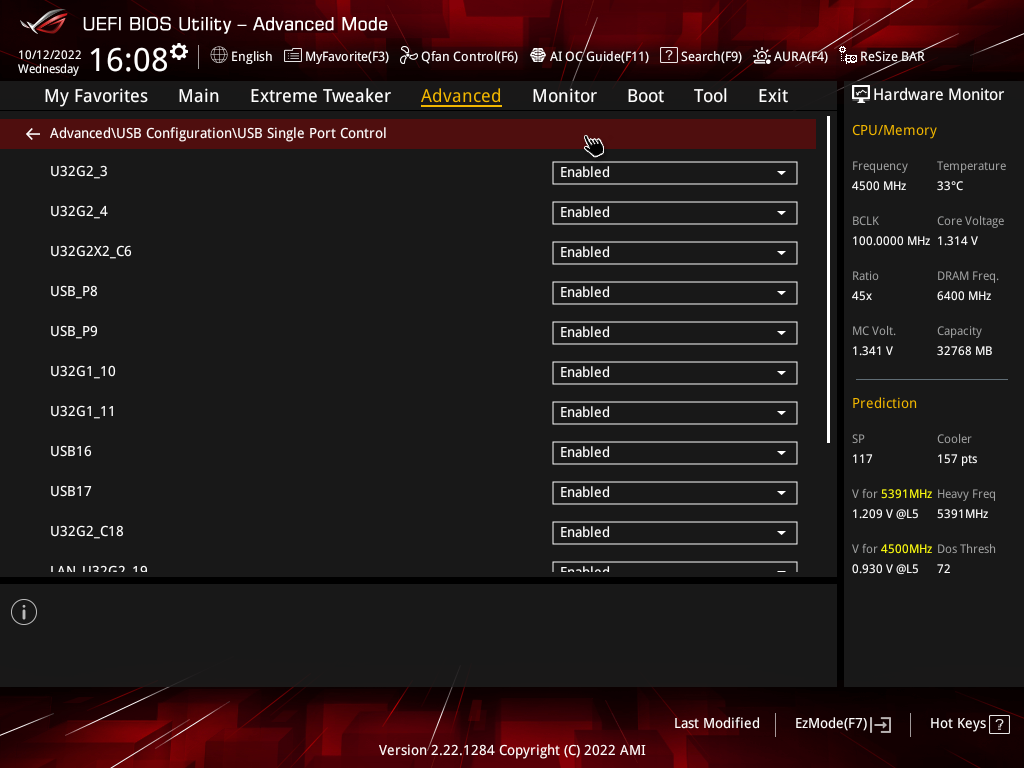The height and width of the screenshot is (768, 1024).
Task: Click the info circle icon
Action: point(24,613)
